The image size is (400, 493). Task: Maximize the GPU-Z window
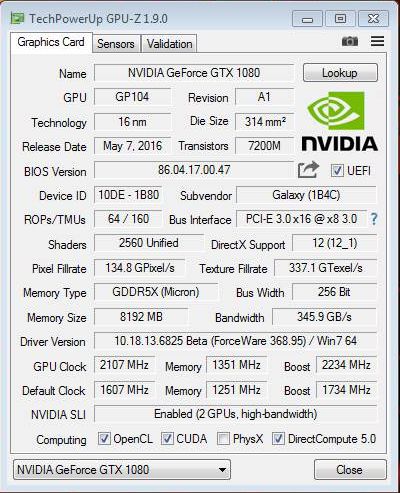pos(340,18)
